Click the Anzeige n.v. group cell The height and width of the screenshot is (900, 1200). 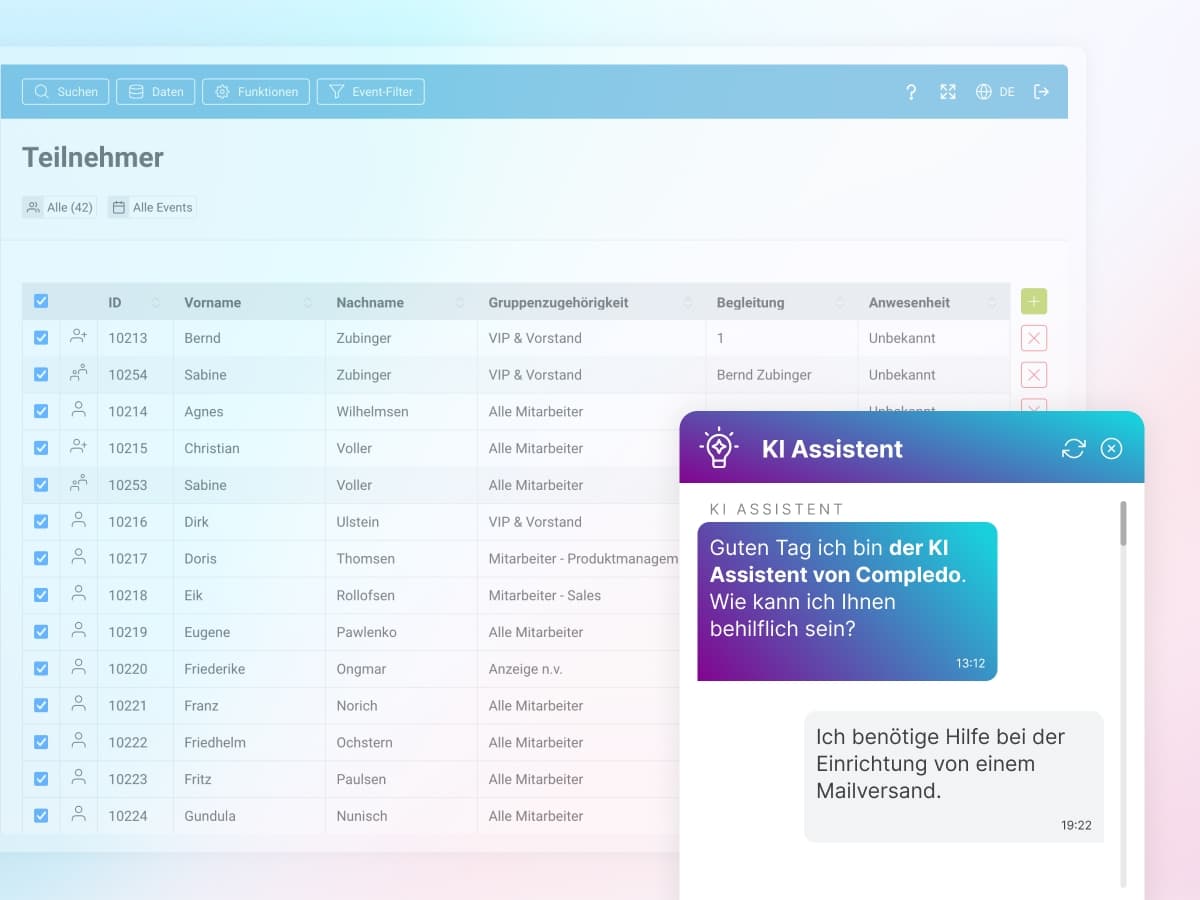click(526, 669)
